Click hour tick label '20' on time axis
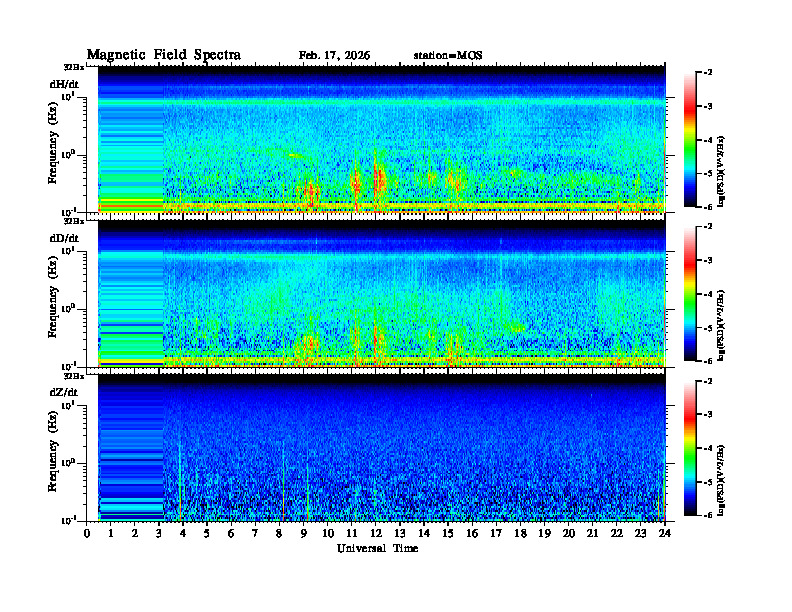Viewport: 792px width, 612px height. coord(569,534)
